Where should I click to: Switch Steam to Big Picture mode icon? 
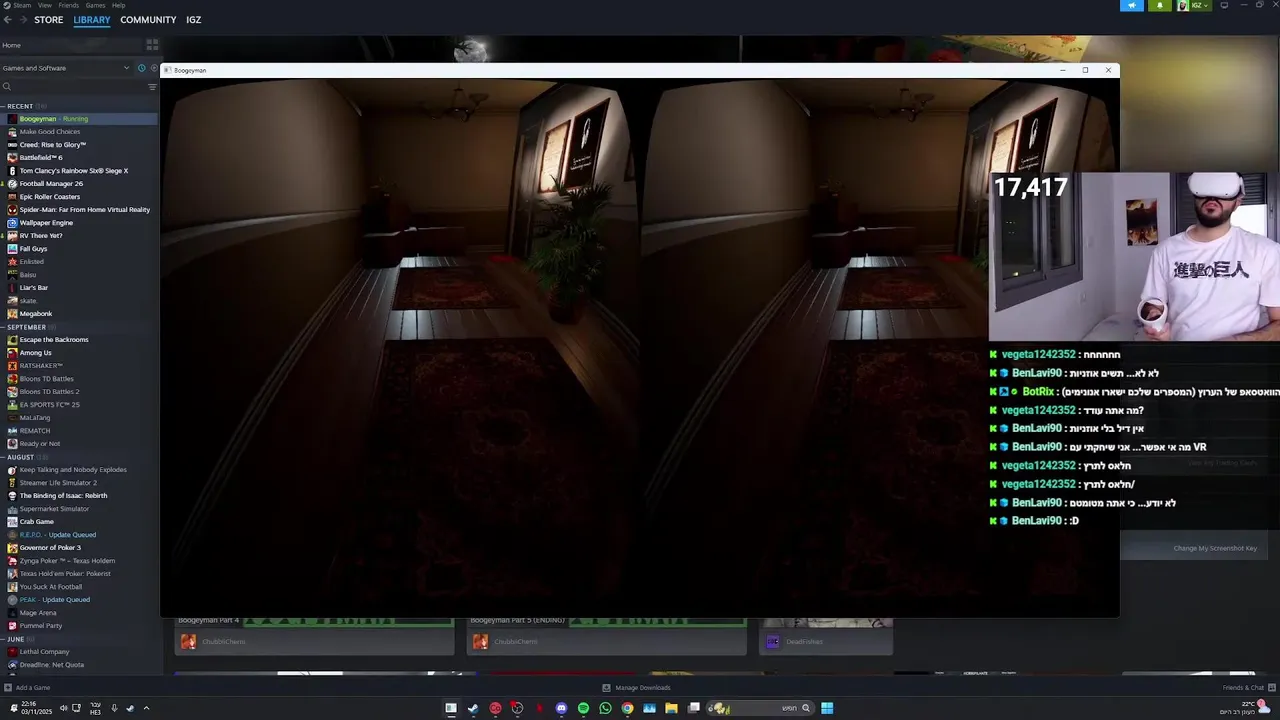click(x=1224, y=5)
